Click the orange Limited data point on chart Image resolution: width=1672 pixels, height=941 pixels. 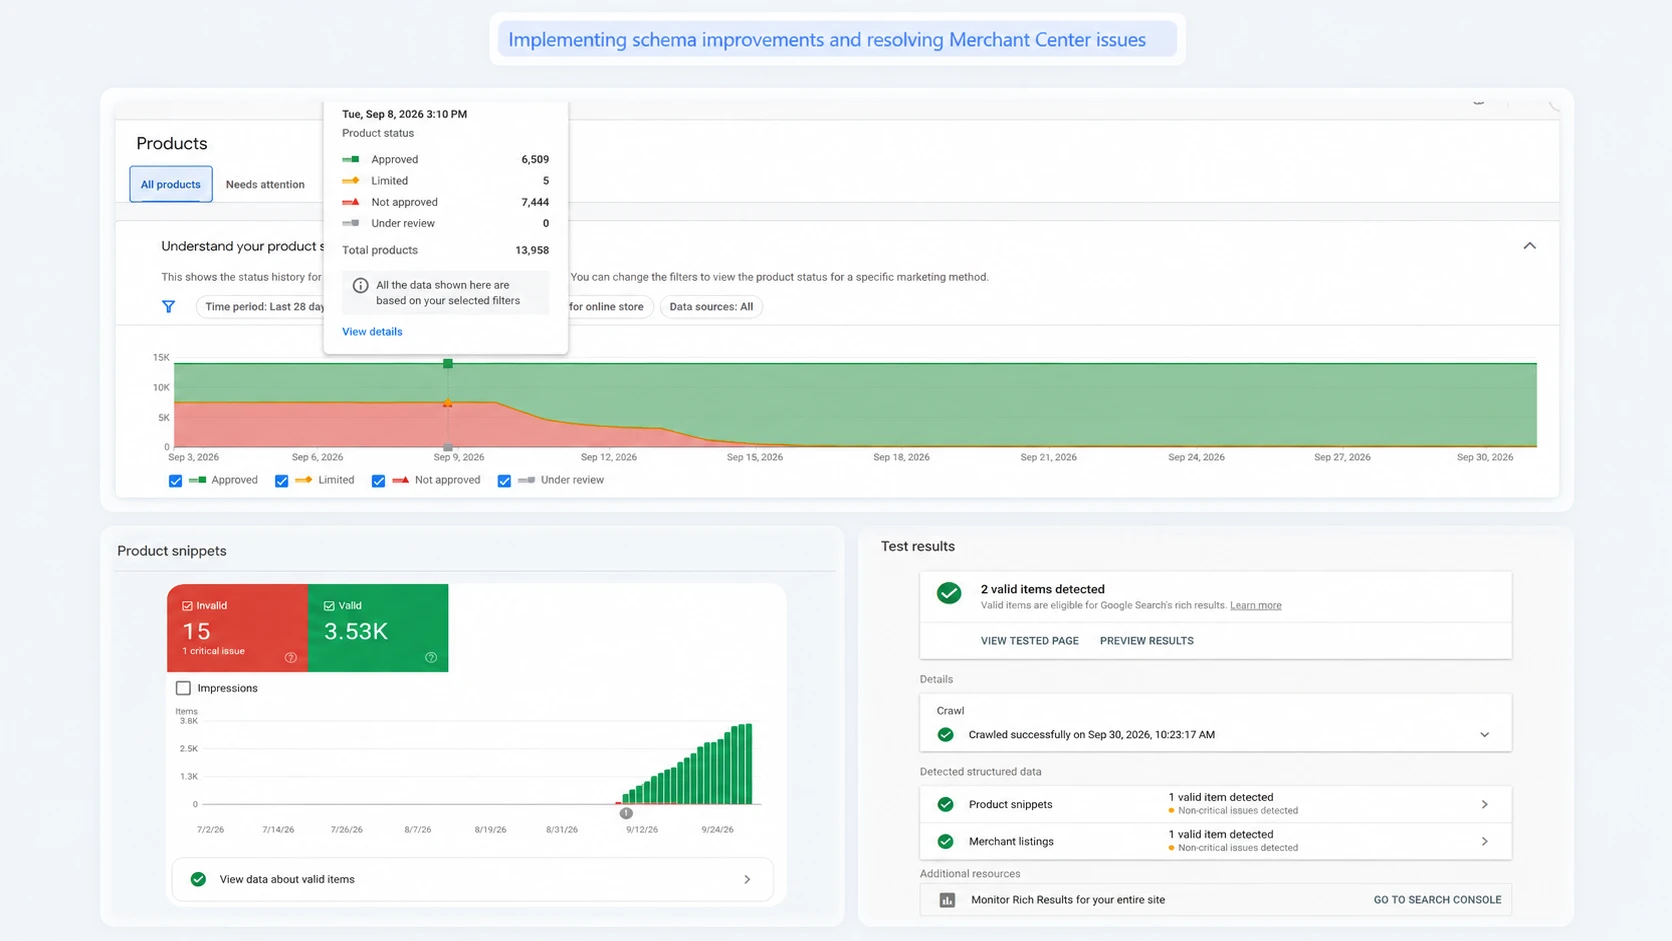pyautogui.click(x=448, y=403)
